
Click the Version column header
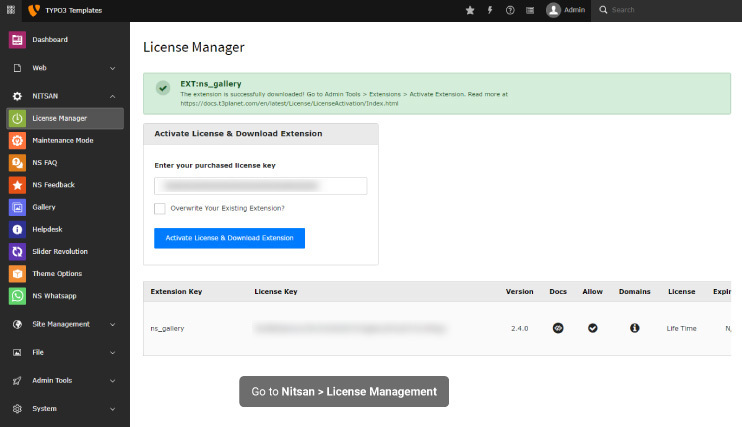pos(520,292)
